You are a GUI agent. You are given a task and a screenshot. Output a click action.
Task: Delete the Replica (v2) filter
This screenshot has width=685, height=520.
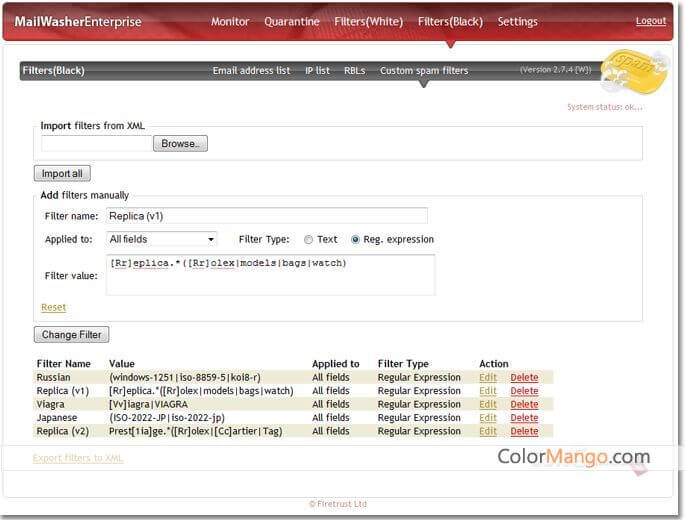tap(524, 431)
